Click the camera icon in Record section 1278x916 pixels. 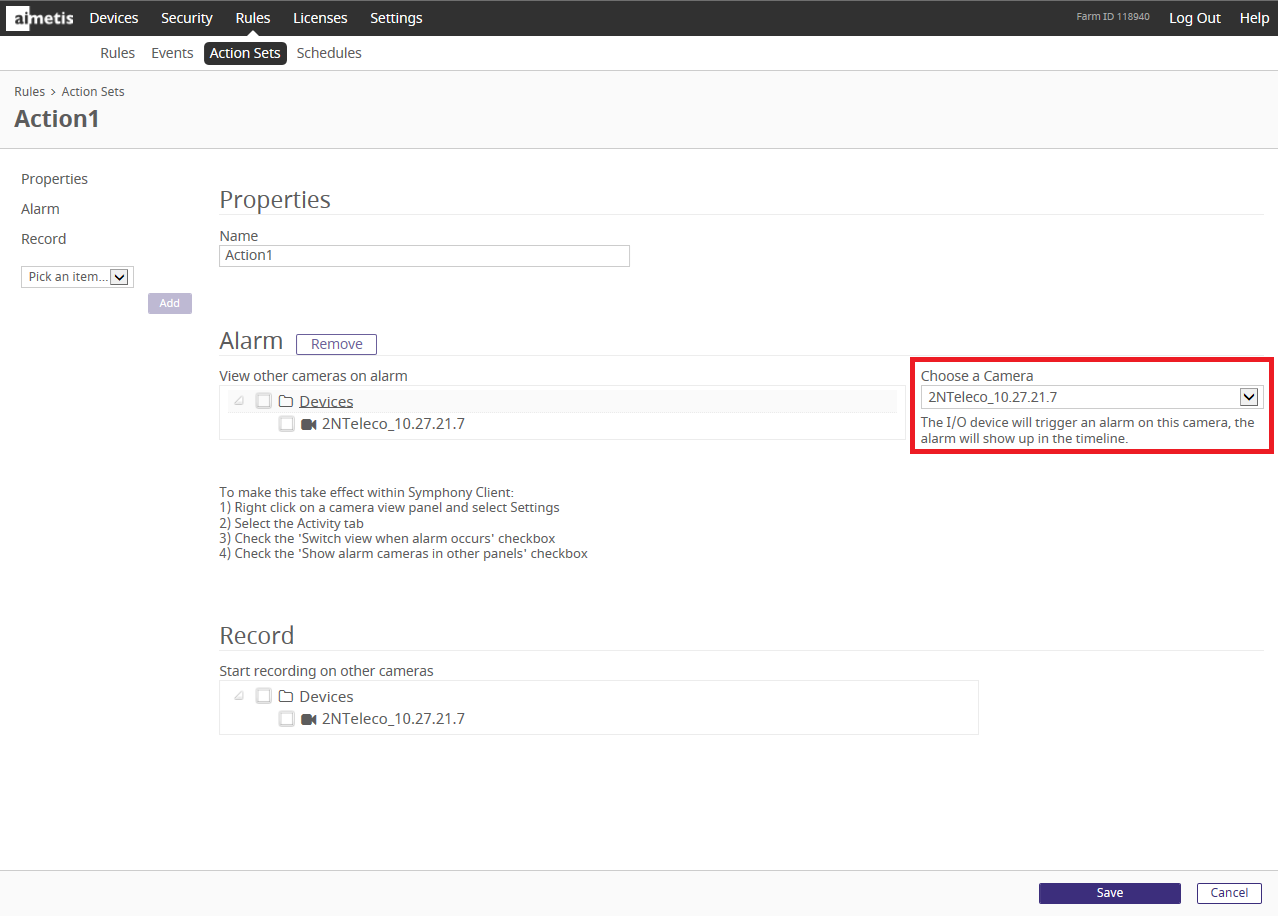[x=308, y=719]
